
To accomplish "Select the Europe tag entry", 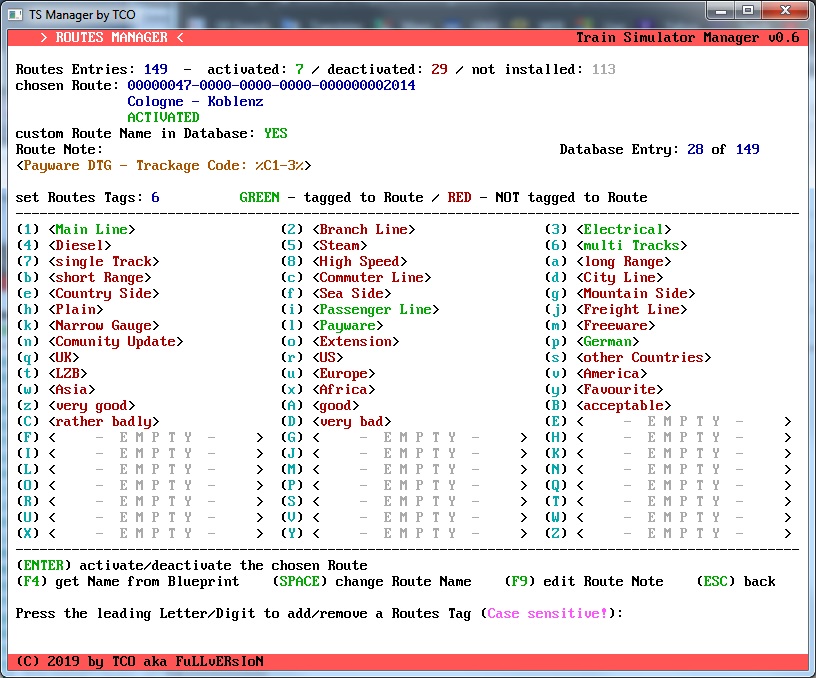I will (328, 374).
